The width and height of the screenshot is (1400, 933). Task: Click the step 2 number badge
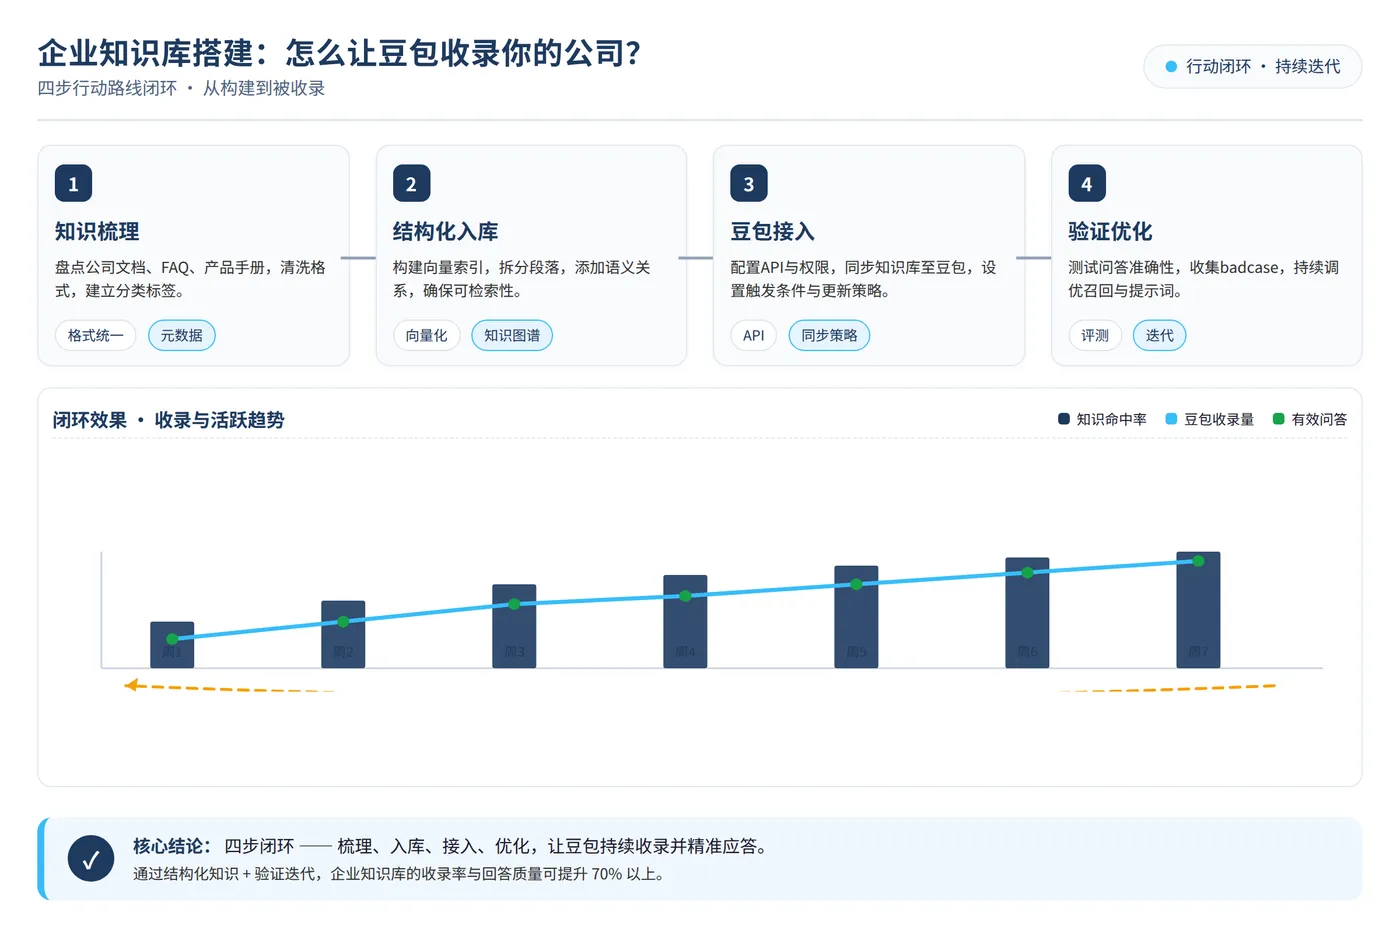411,184
